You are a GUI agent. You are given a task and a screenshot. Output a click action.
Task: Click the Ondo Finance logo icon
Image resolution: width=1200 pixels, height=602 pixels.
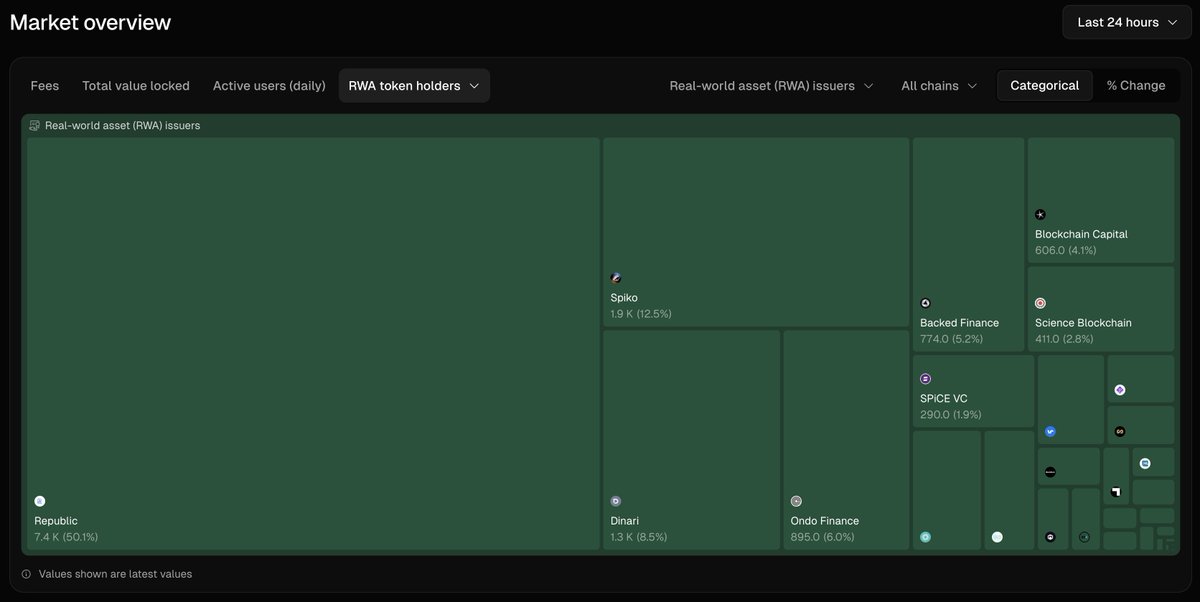(x=796, y=501)
